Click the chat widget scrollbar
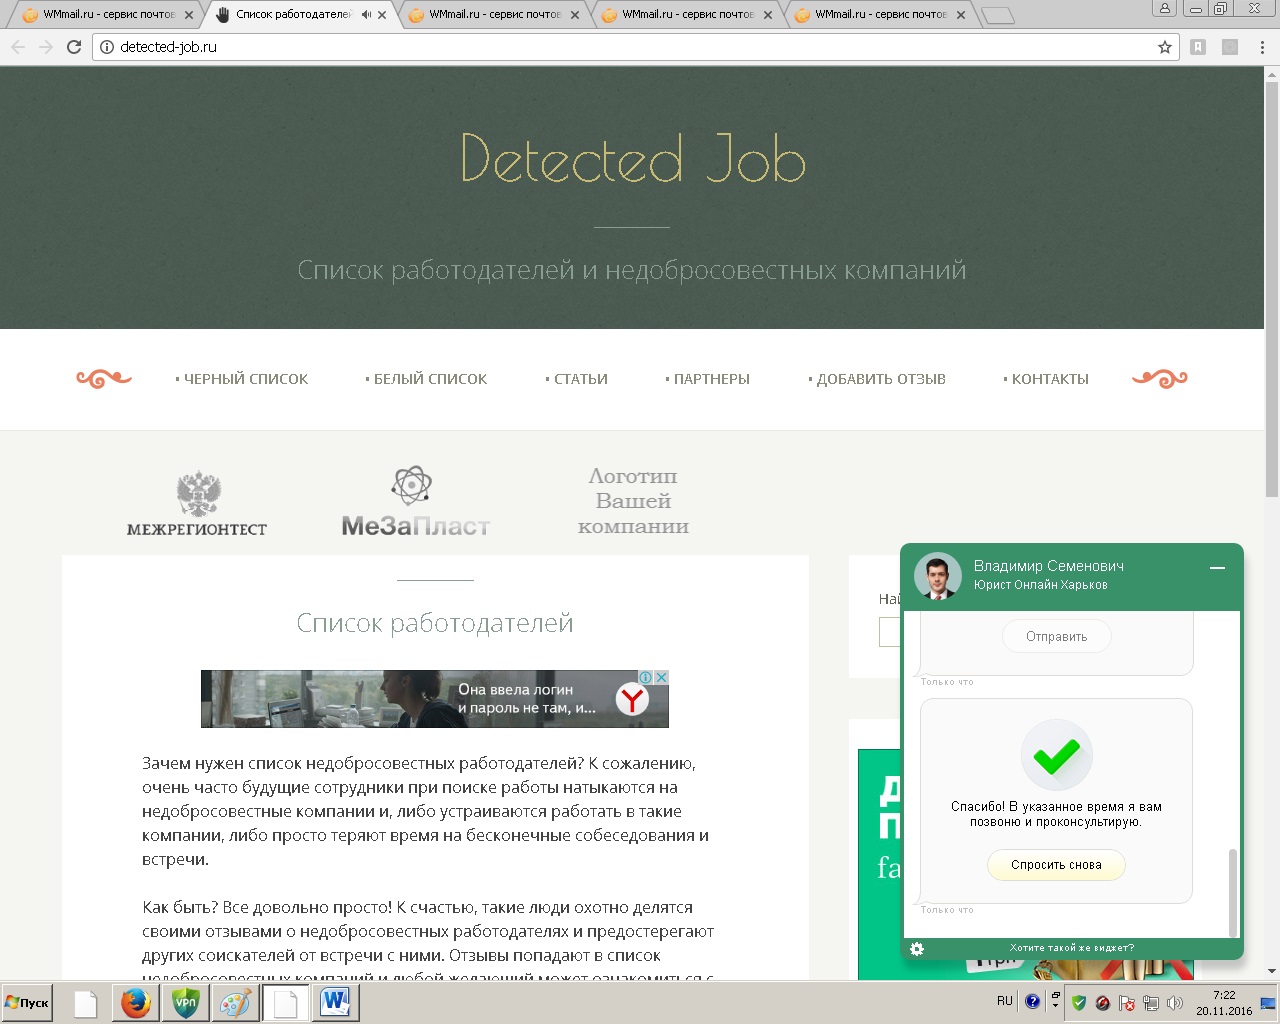 (x=1233, y=892)
